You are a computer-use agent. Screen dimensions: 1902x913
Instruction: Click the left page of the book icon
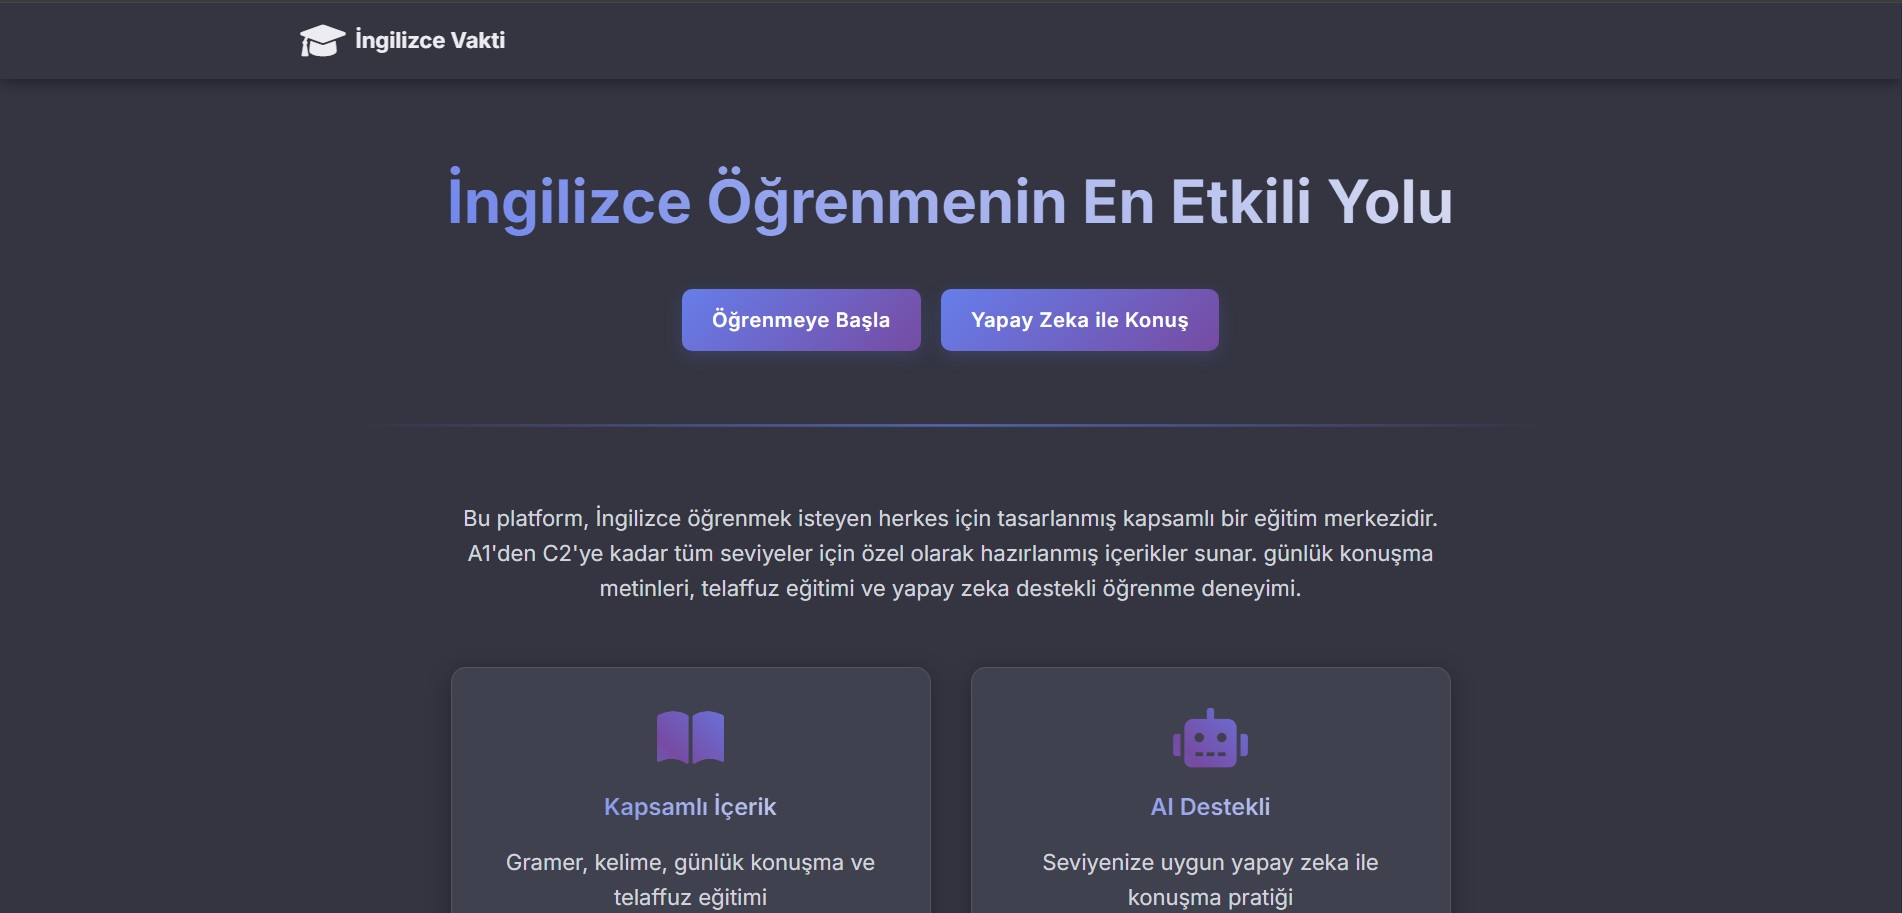click(672, 737)
